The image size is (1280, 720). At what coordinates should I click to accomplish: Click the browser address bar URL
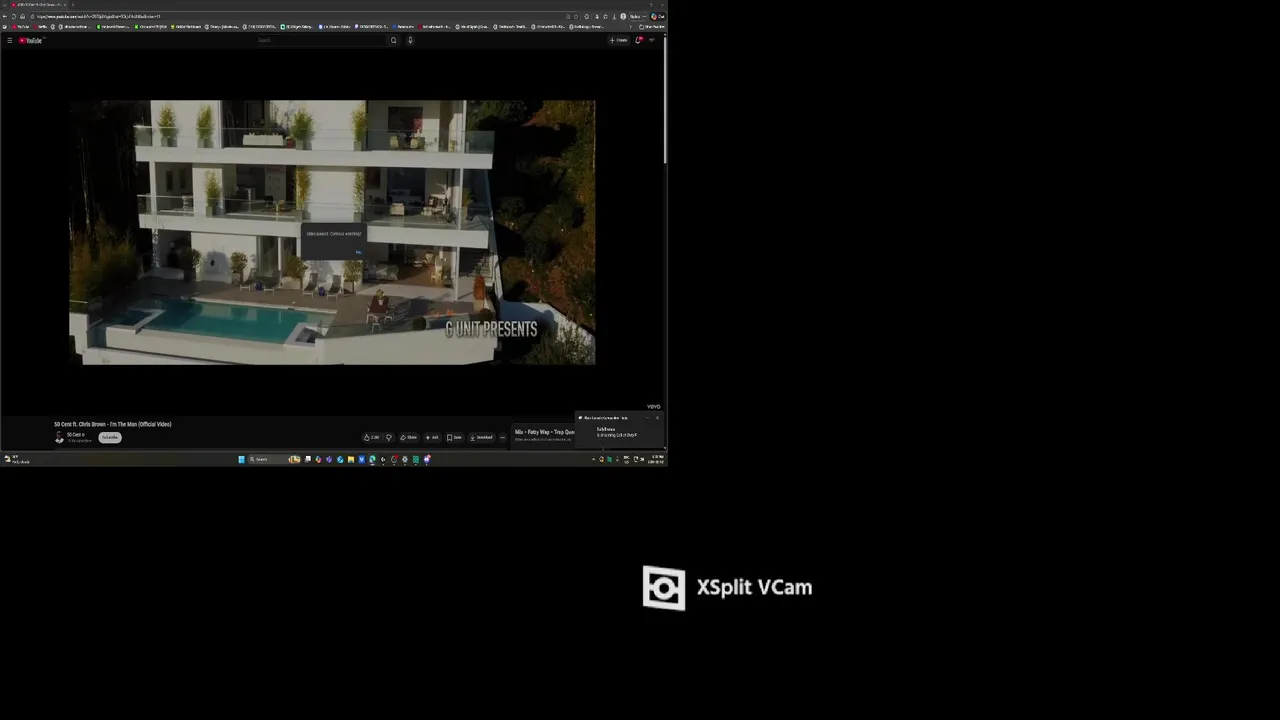[x=98, y=16]
